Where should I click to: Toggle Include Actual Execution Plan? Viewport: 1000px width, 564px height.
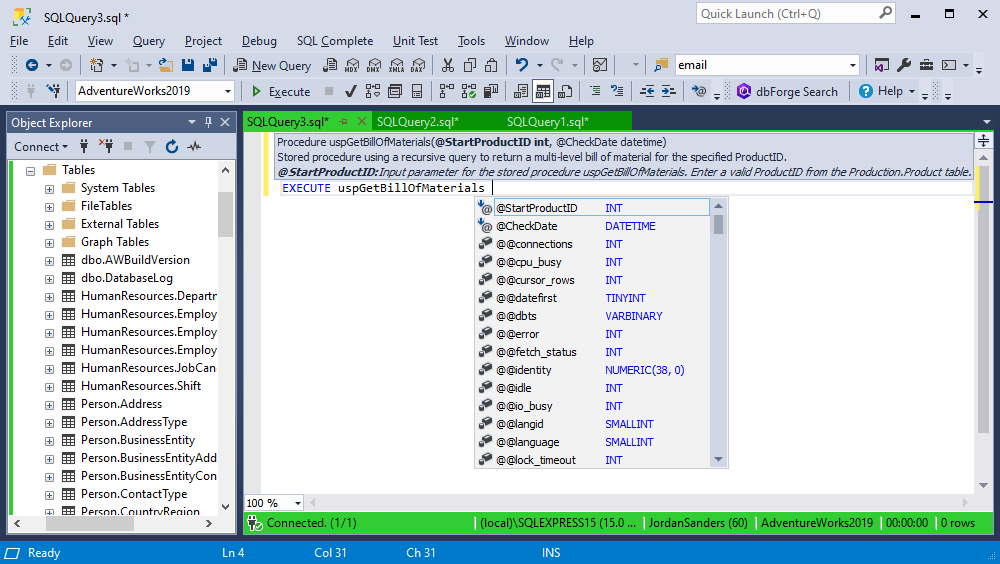(446, 91)
